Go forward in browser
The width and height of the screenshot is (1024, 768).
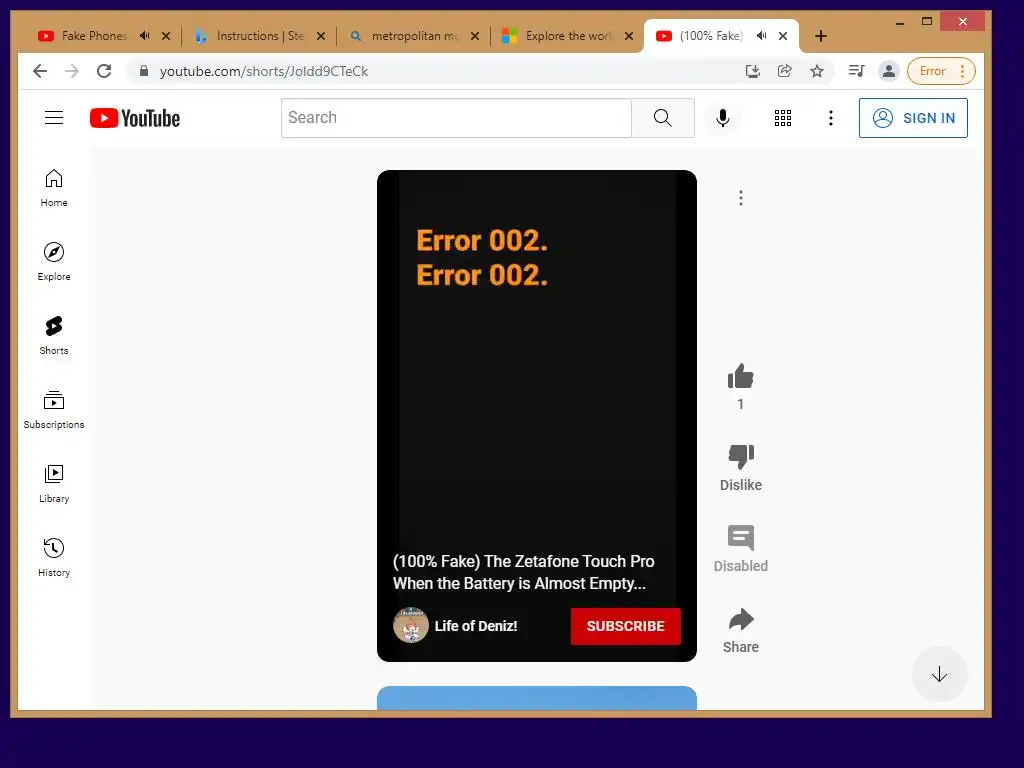(x=72, y=71)
